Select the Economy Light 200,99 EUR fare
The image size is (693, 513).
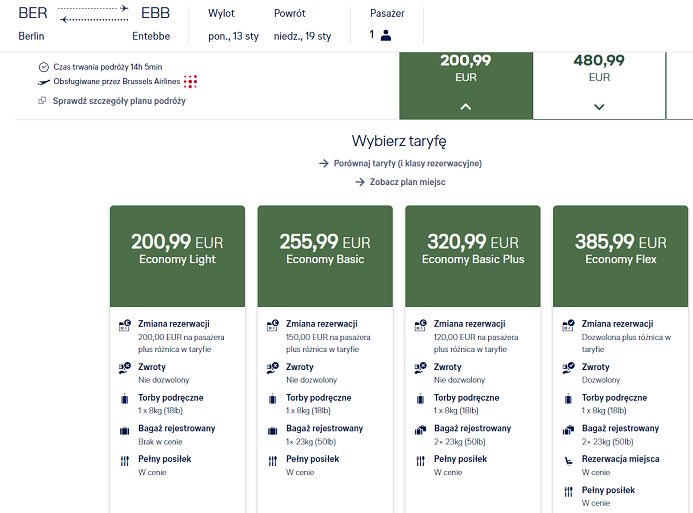click(177, 256)
